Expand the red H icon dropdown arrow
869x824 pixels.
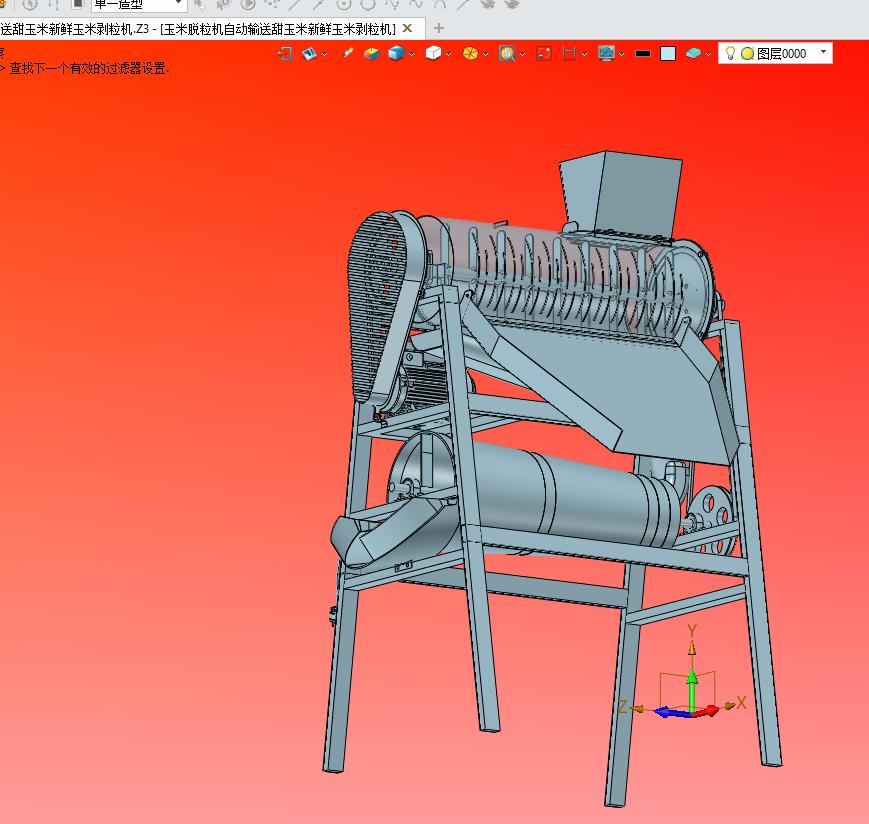(x=584, y=54)
